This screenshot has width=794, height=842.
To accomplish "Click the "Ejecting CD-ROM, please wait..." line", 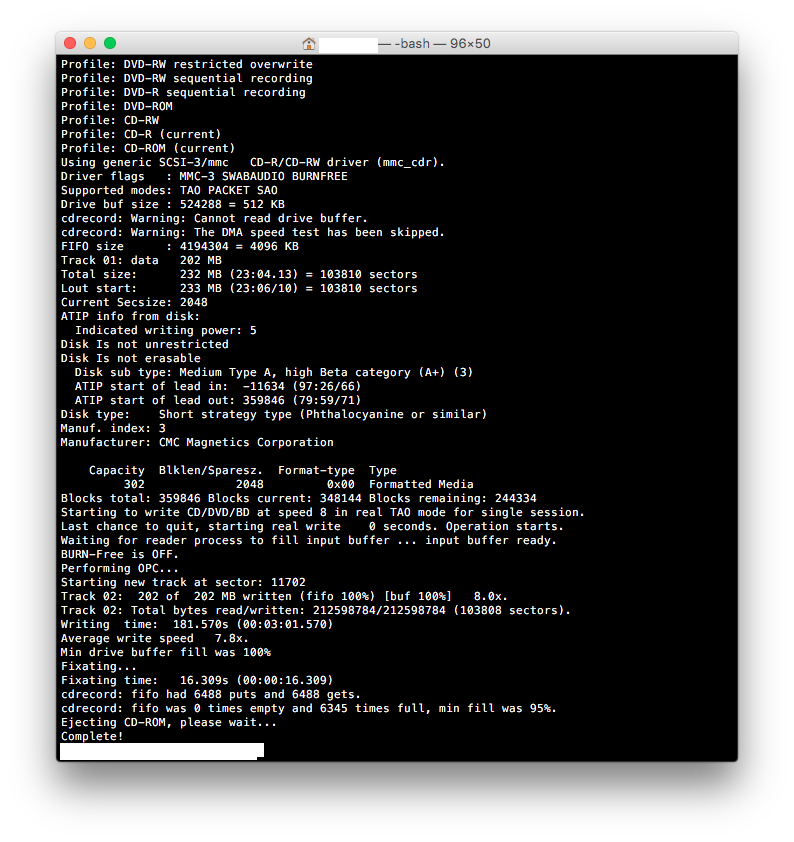I will tap(169, 722).
